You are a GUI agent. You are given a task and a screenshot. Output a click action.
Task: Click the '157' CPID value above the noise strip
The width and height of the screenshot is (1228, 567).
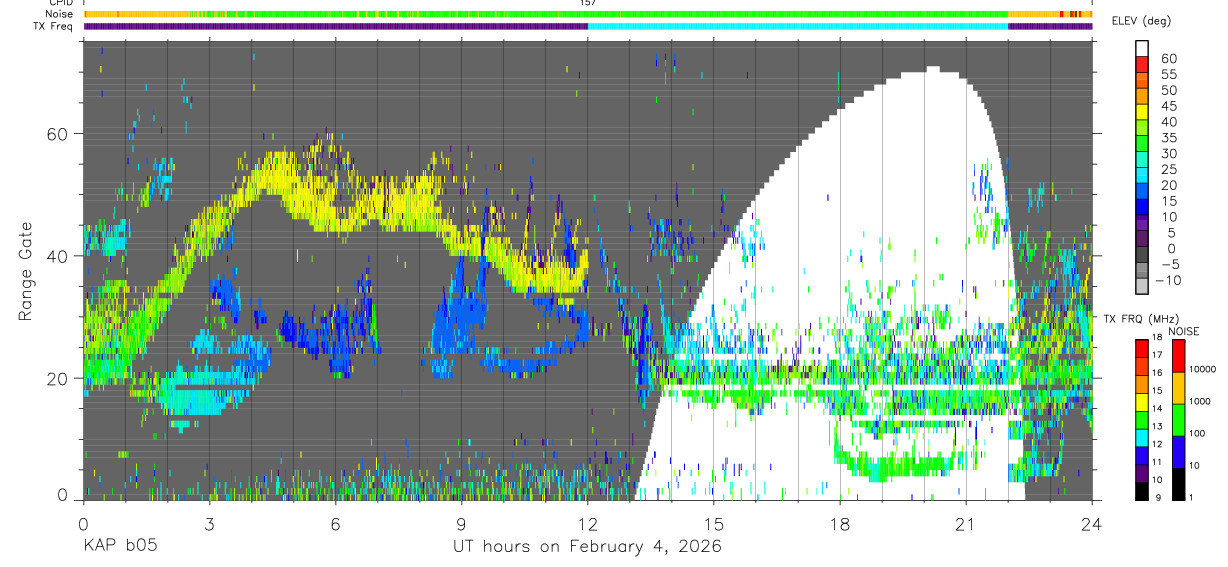588,3
